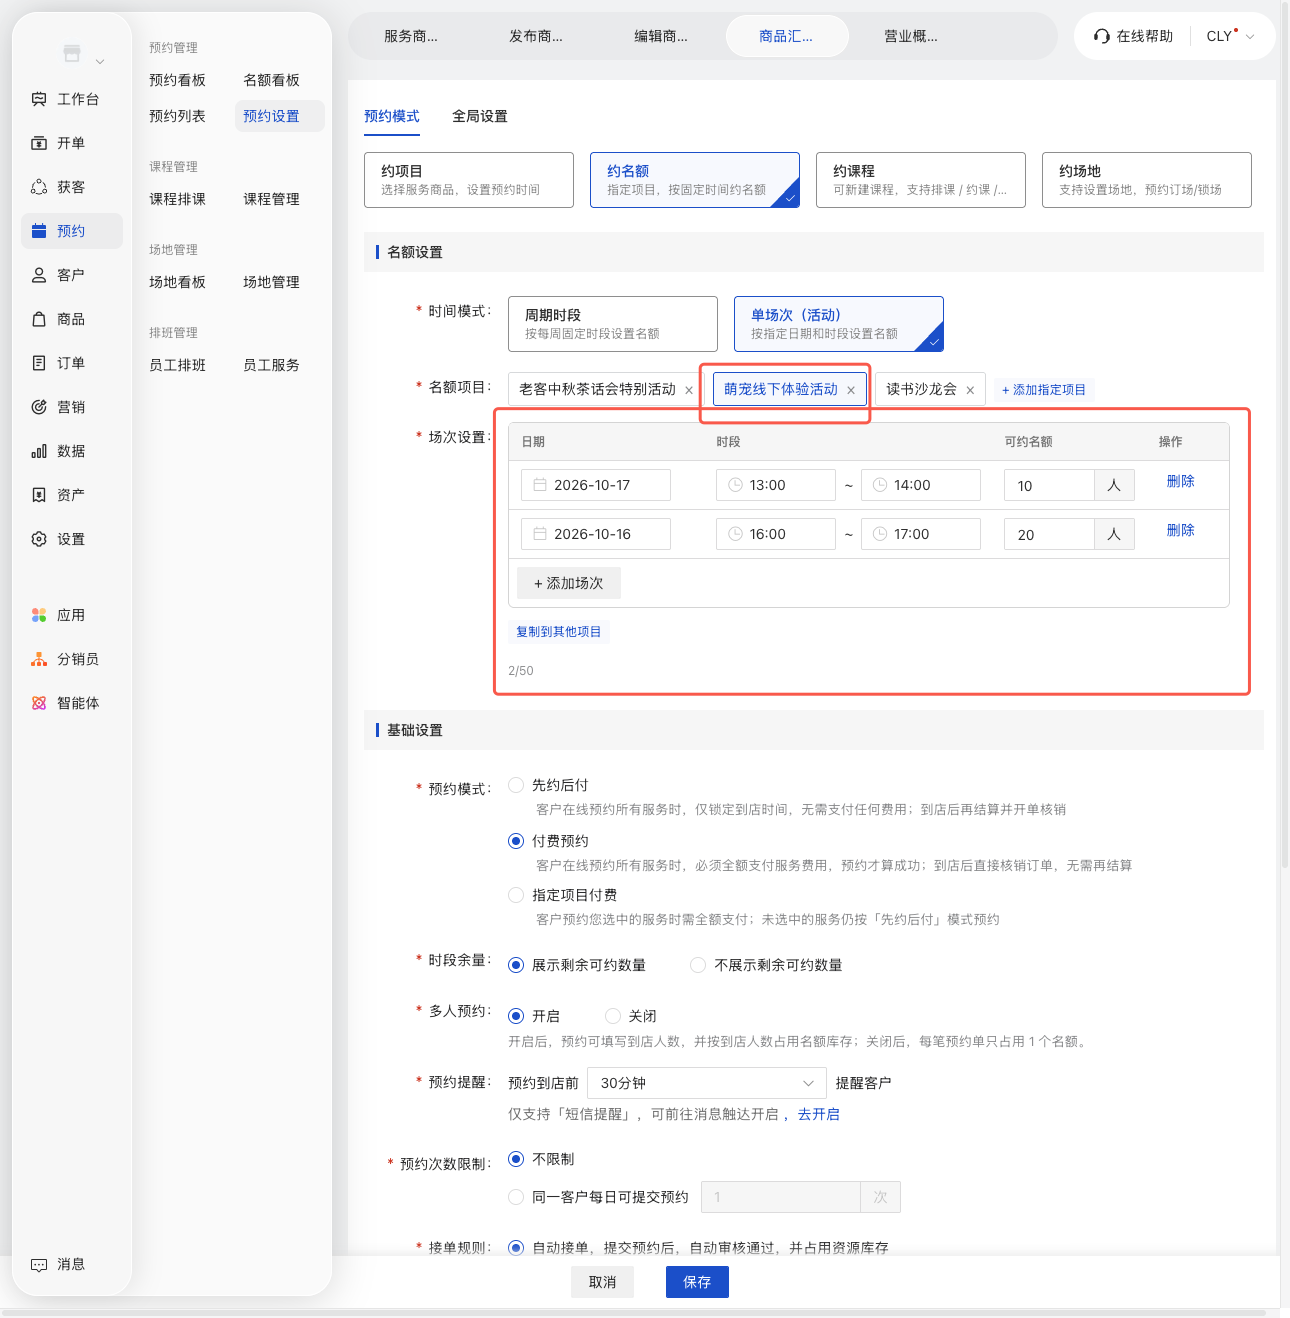Viewport: 1290px width, 1318px height.
Task: Open the 智能体 sidebar icon
Action: [39, 703]
